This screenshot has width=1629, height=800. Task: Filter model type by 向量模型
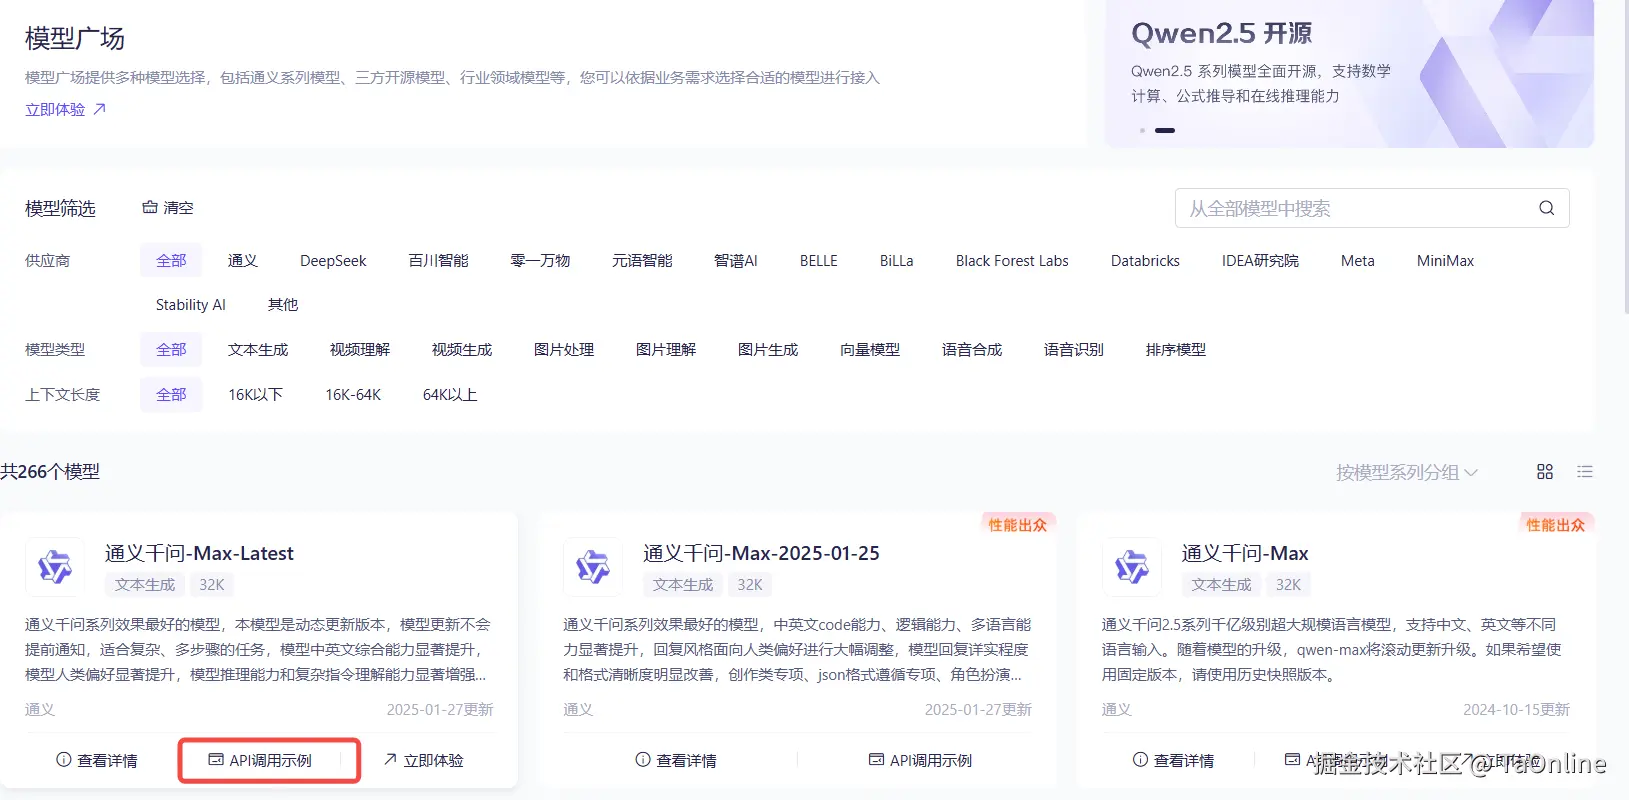point(870,349)
